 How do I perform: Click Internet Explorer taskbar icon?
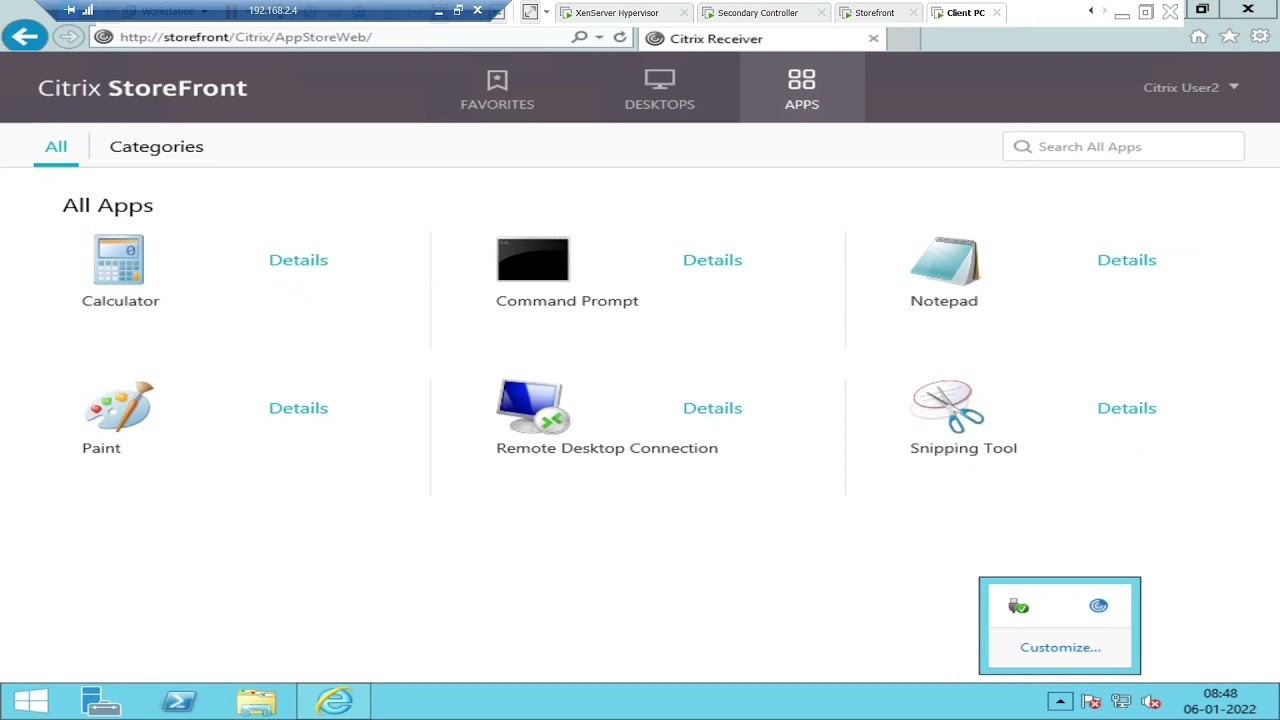pyautogui.click(x=334, y=702)
